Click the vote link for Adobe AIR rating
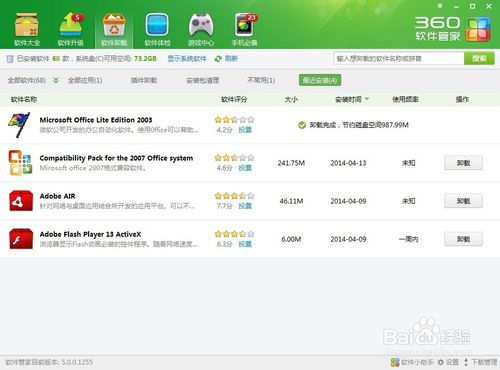 pos(245,206)
